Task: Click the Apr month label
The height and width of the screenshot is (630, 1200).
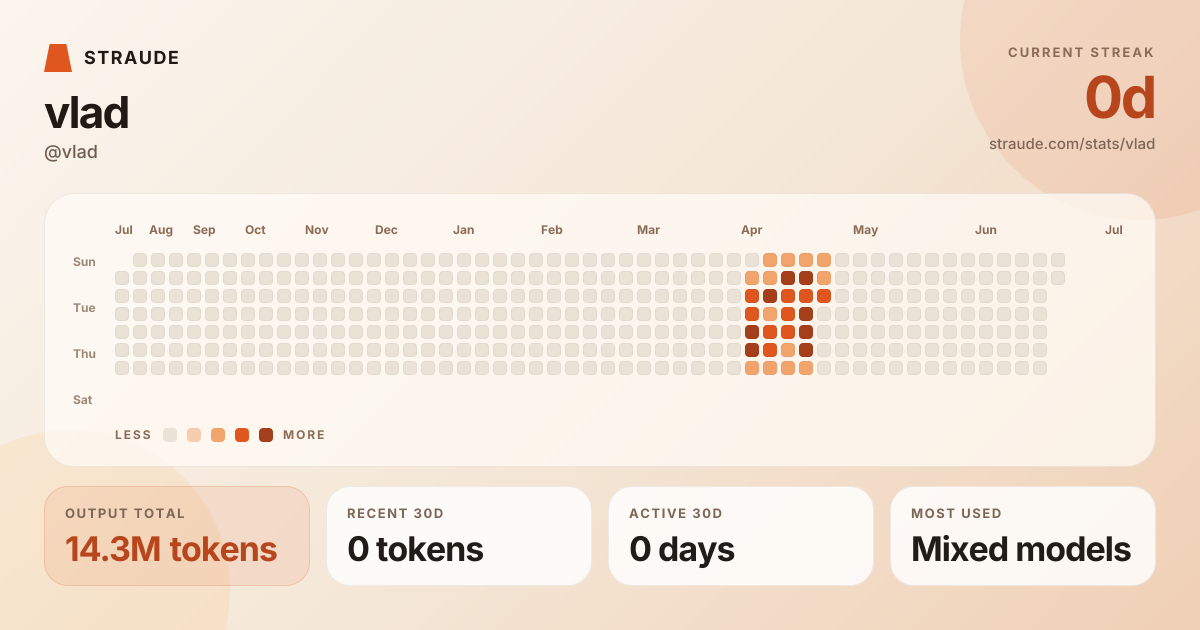Action: (x=752, y=230)
